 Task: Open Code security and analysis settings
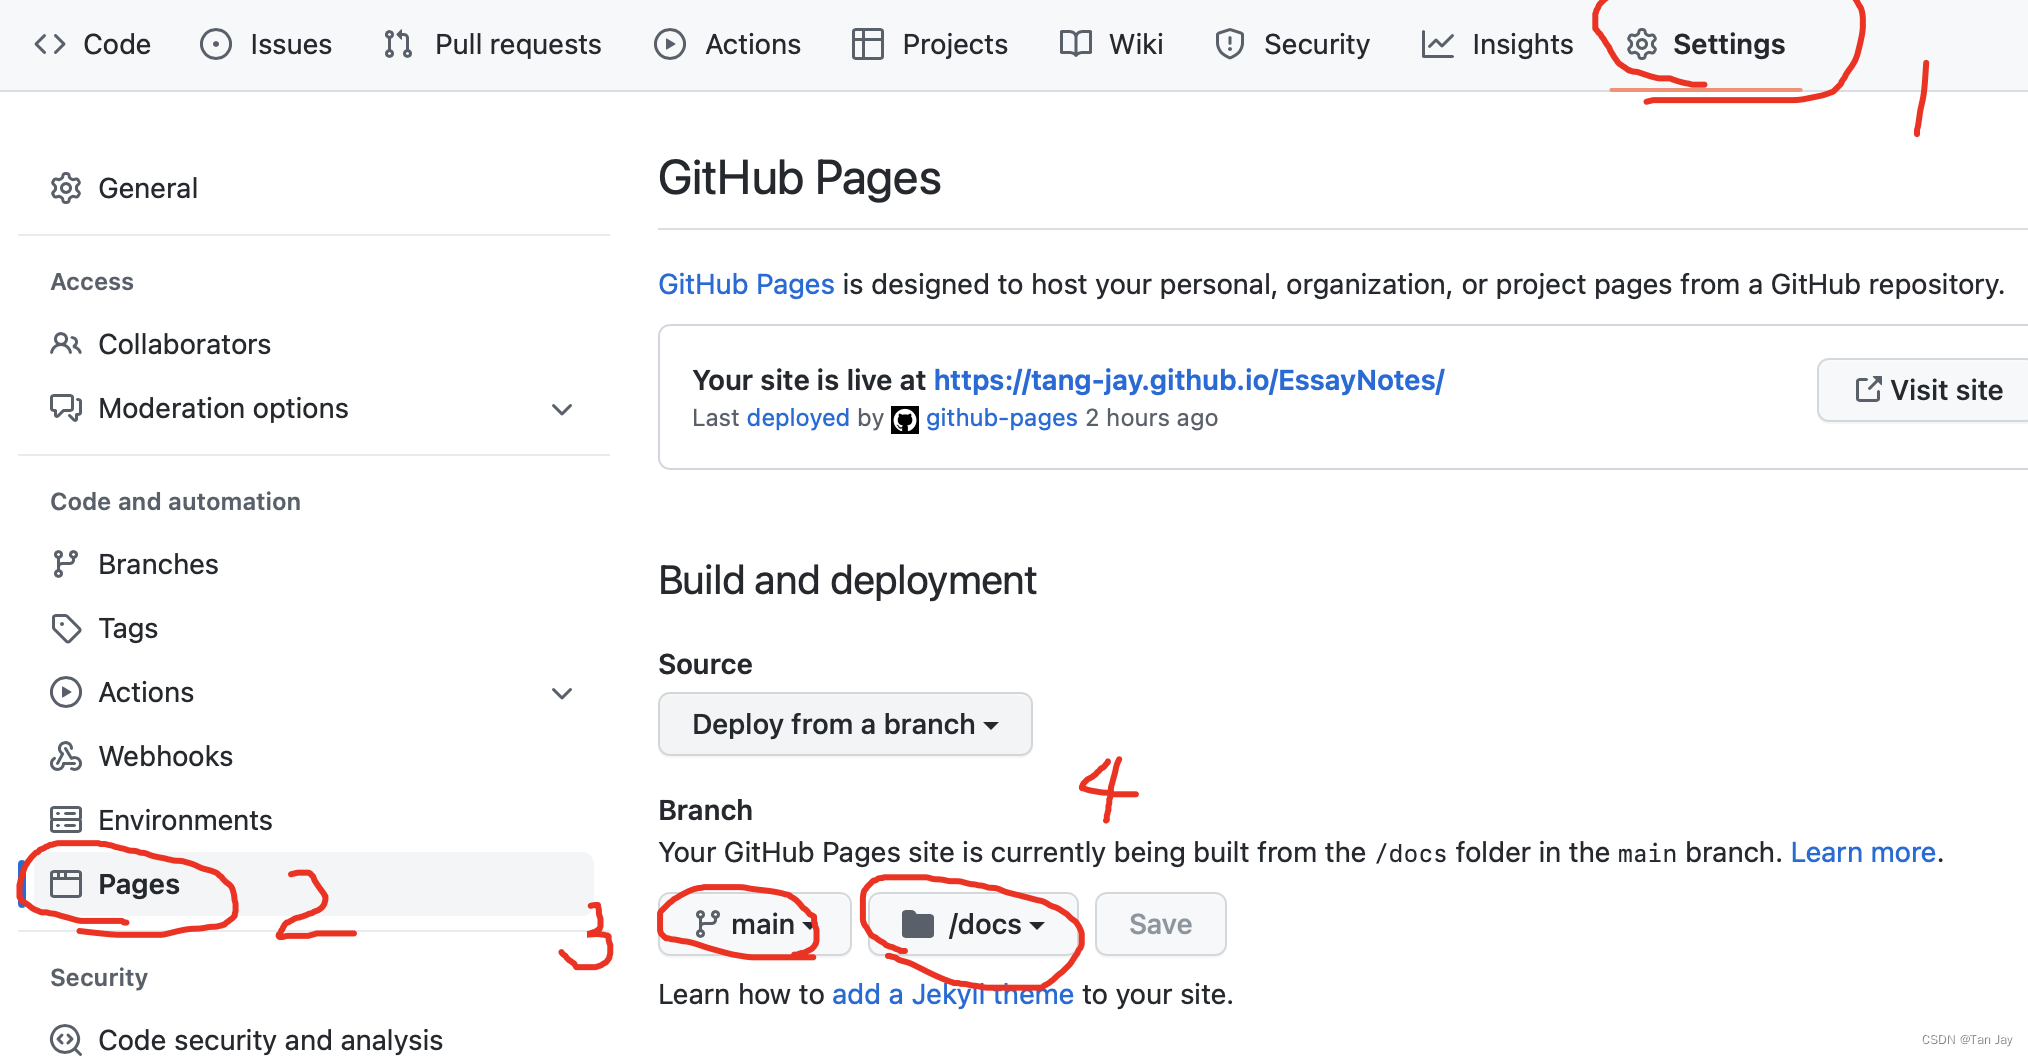[314, 1040]
